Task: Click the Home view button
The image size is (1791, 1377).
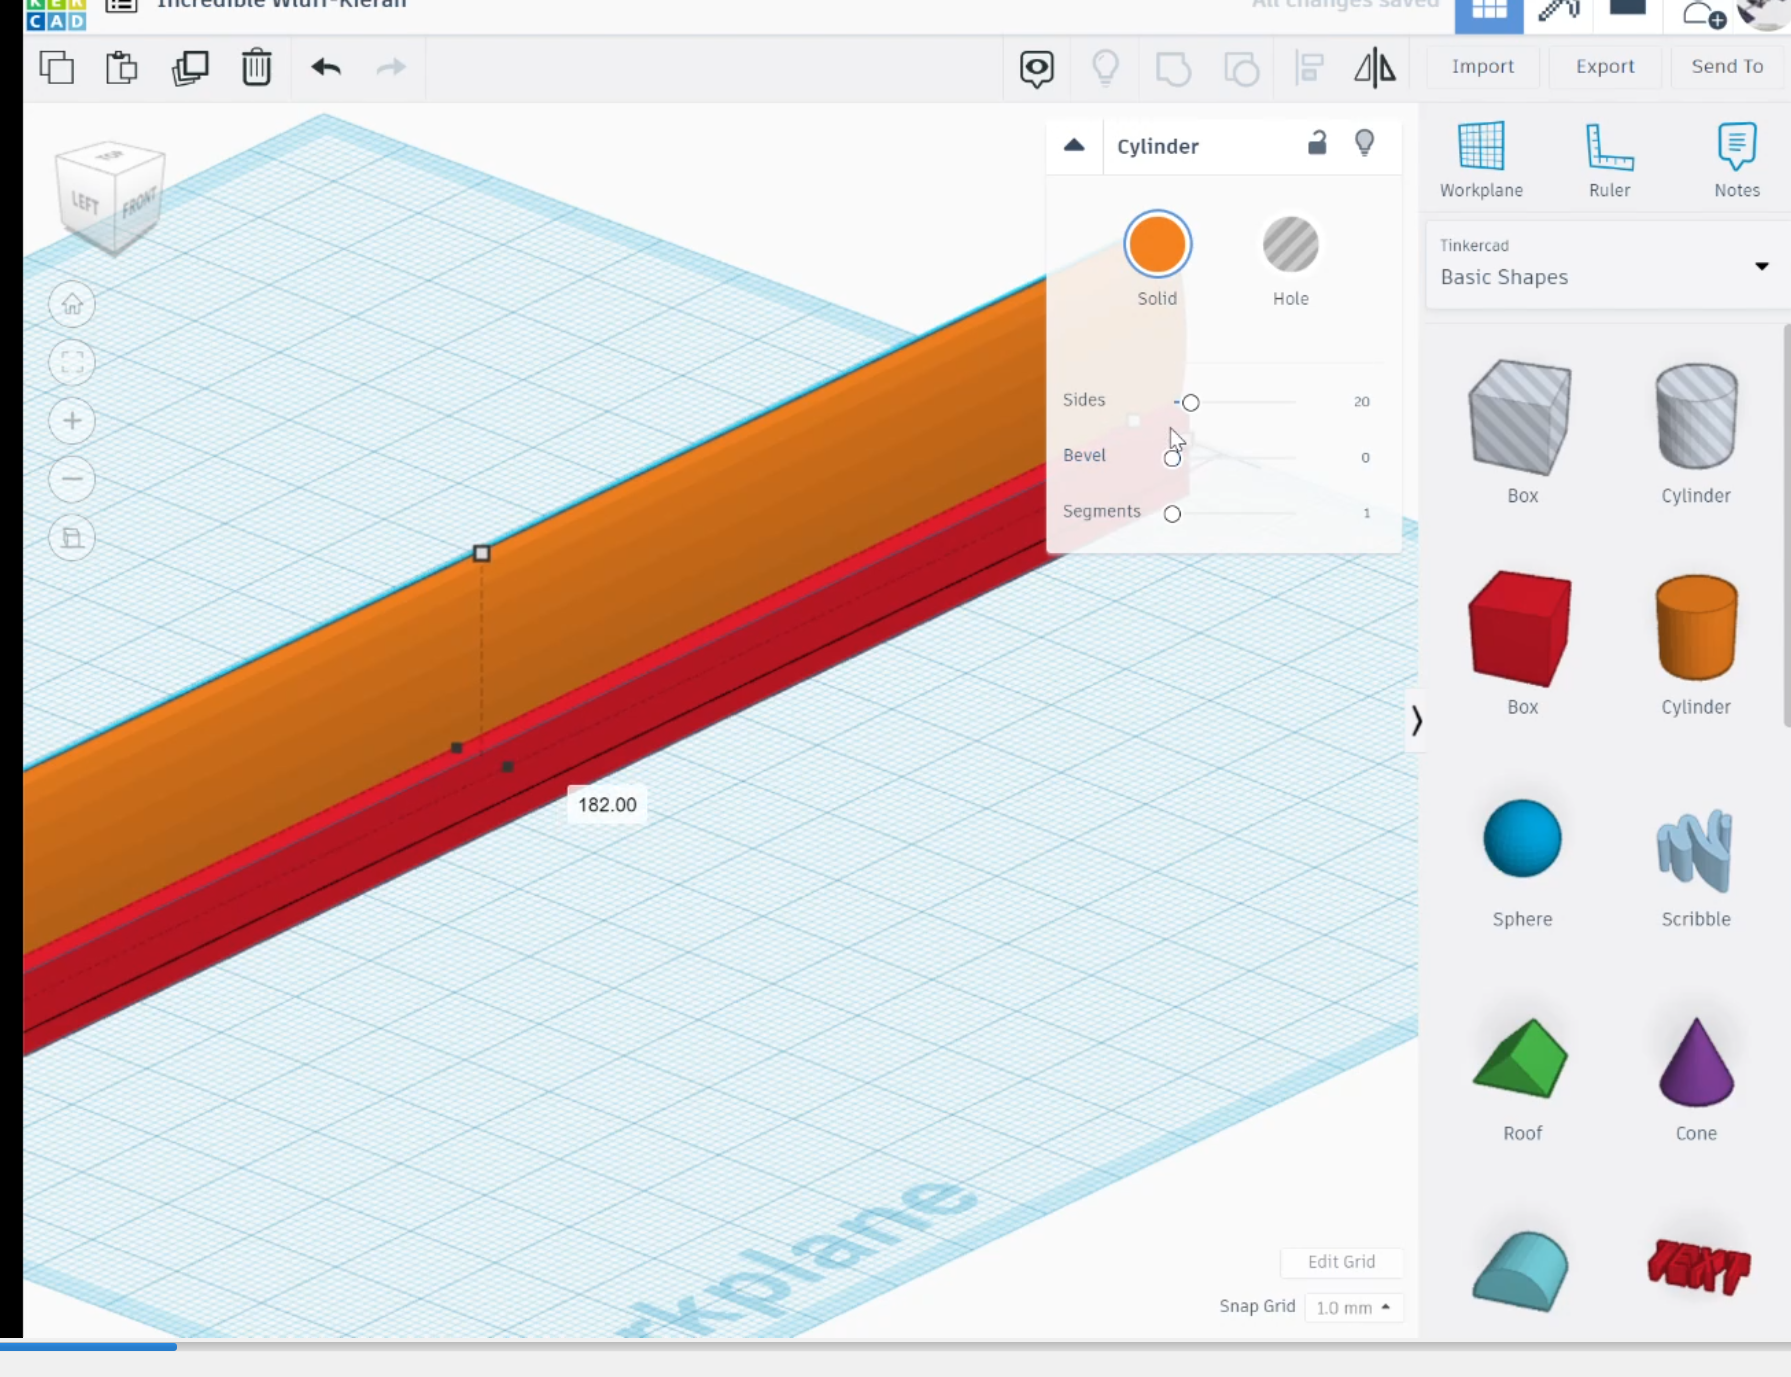Action: click(x=72, y=304)
